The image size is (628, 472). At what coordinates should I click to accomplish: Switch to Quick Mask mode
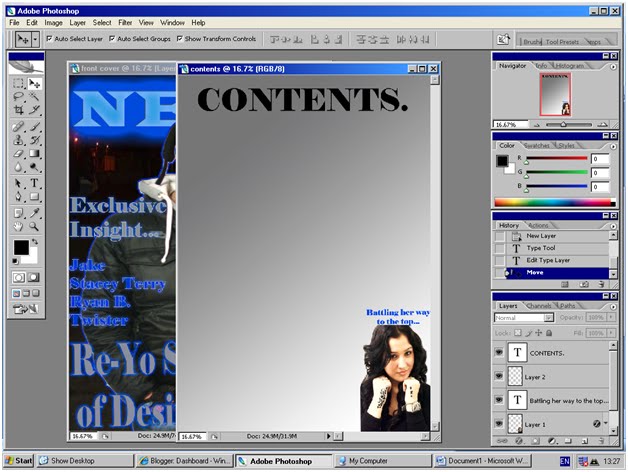34,277
